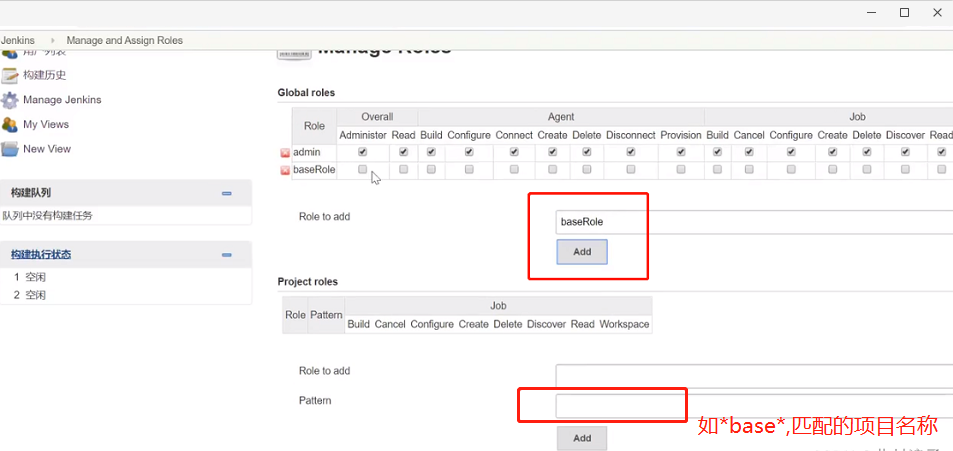Open Manage and Assign Roles breadcrumb
953x451 pixels.
[125, 41]
